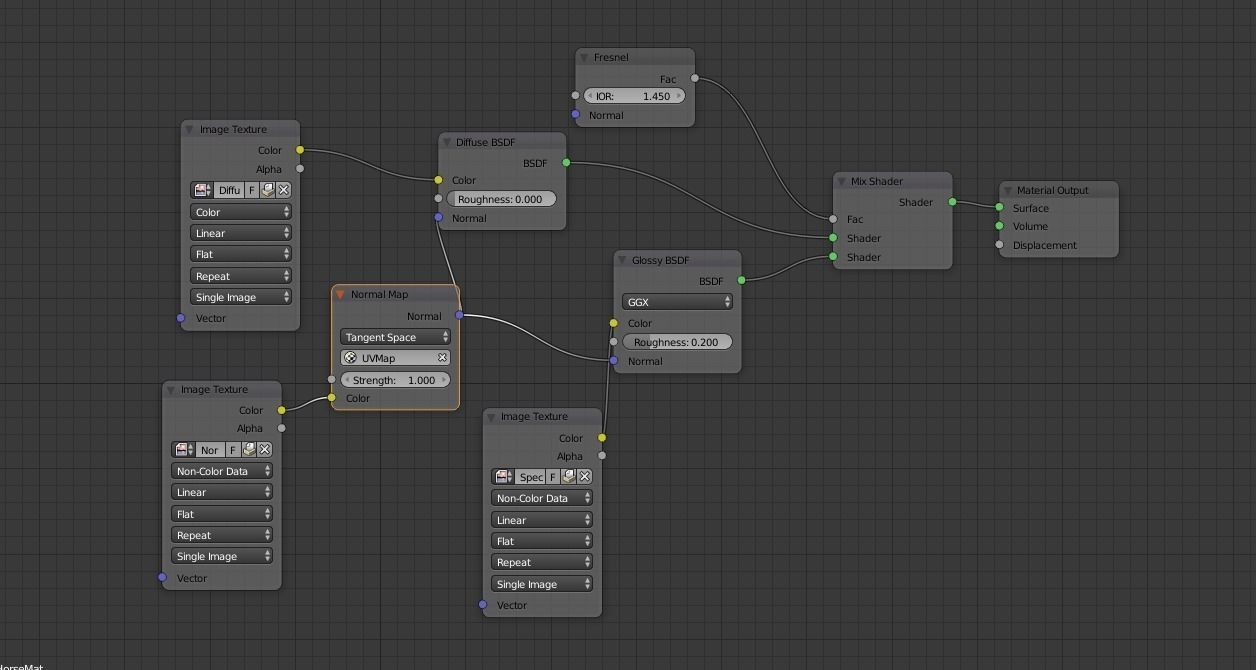Select the Diffuse BSDF node title

[x=486, y=142]
